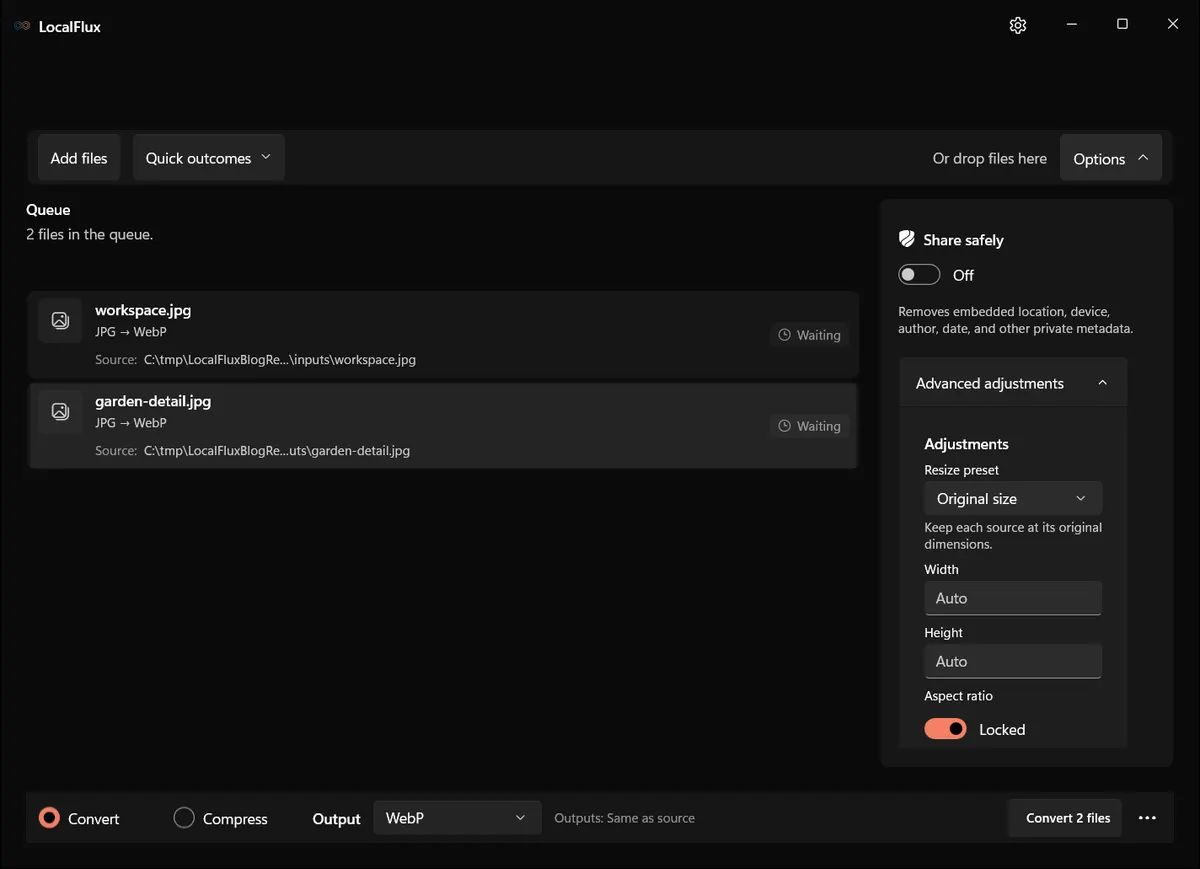The width and height of the screenshot is (1200, 869).
Task: Click the 'Keep each source at its original dimensions.' text
Action: pos(1013,536)
